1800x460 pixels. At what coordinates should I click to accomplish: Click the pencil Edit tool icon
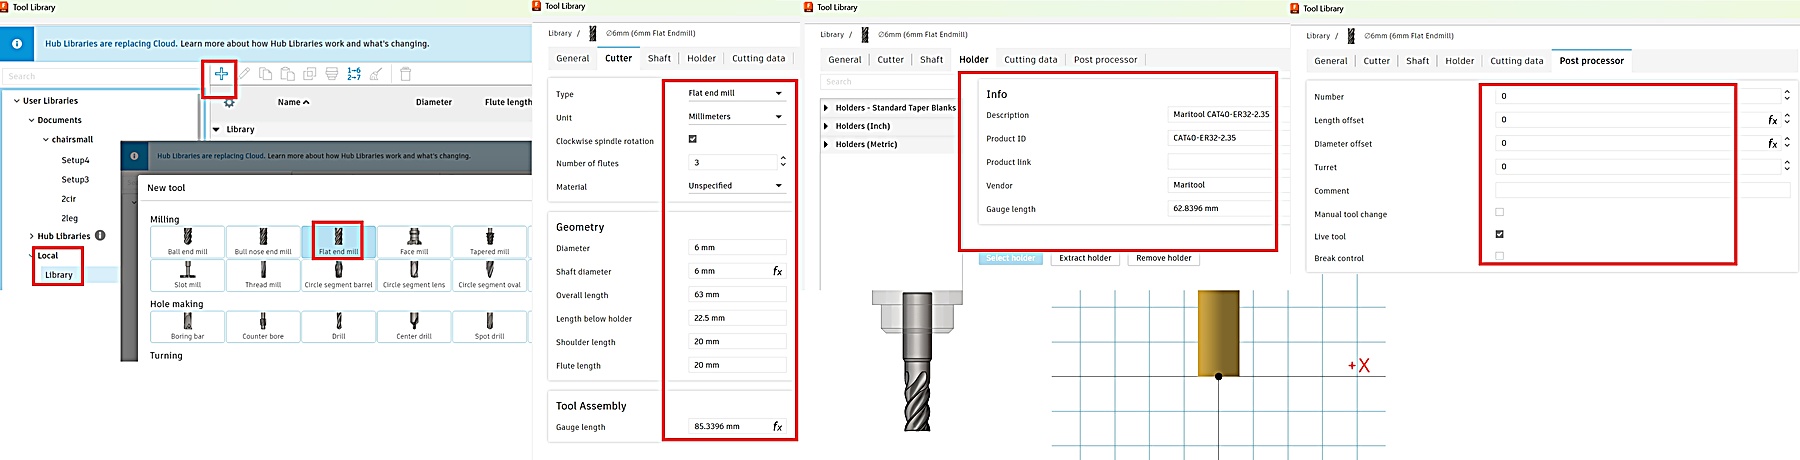(244, 73)
